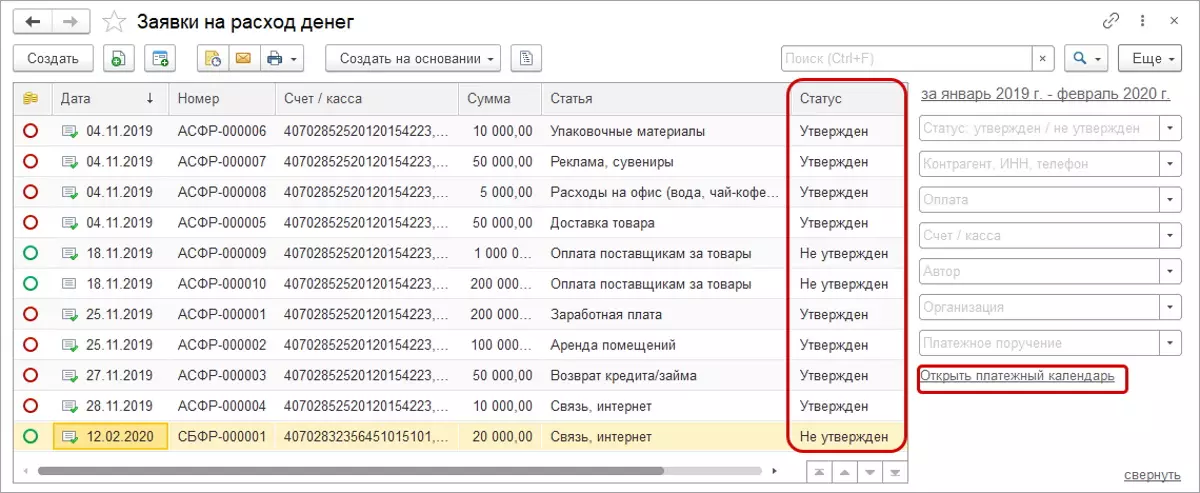The height and width of the screenshot is (493, 1200).
Task: Click the report document icon in the toolbar
Action: (526, 59)
